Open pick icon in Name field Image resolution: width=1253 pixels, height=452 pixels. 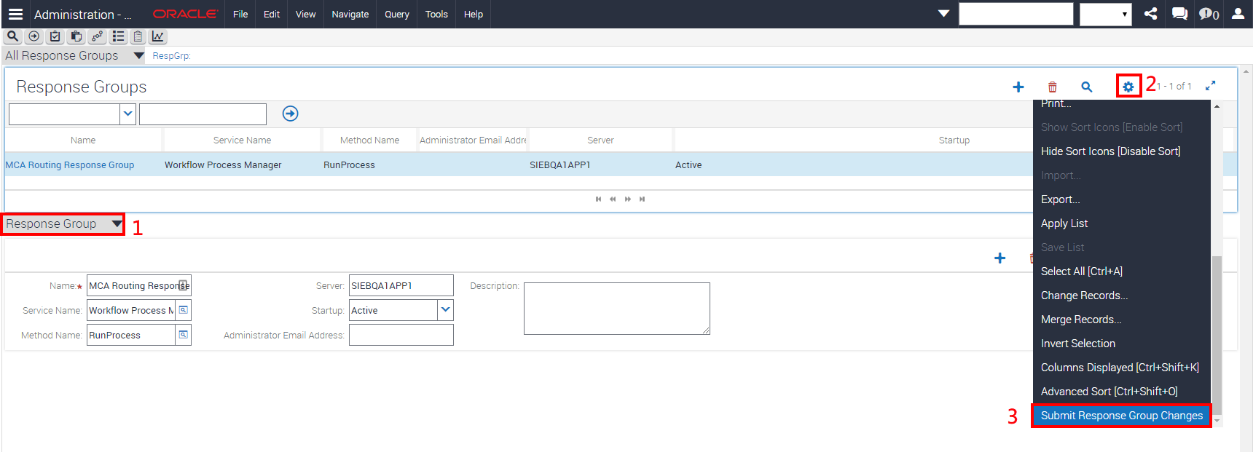click(184, 285)
